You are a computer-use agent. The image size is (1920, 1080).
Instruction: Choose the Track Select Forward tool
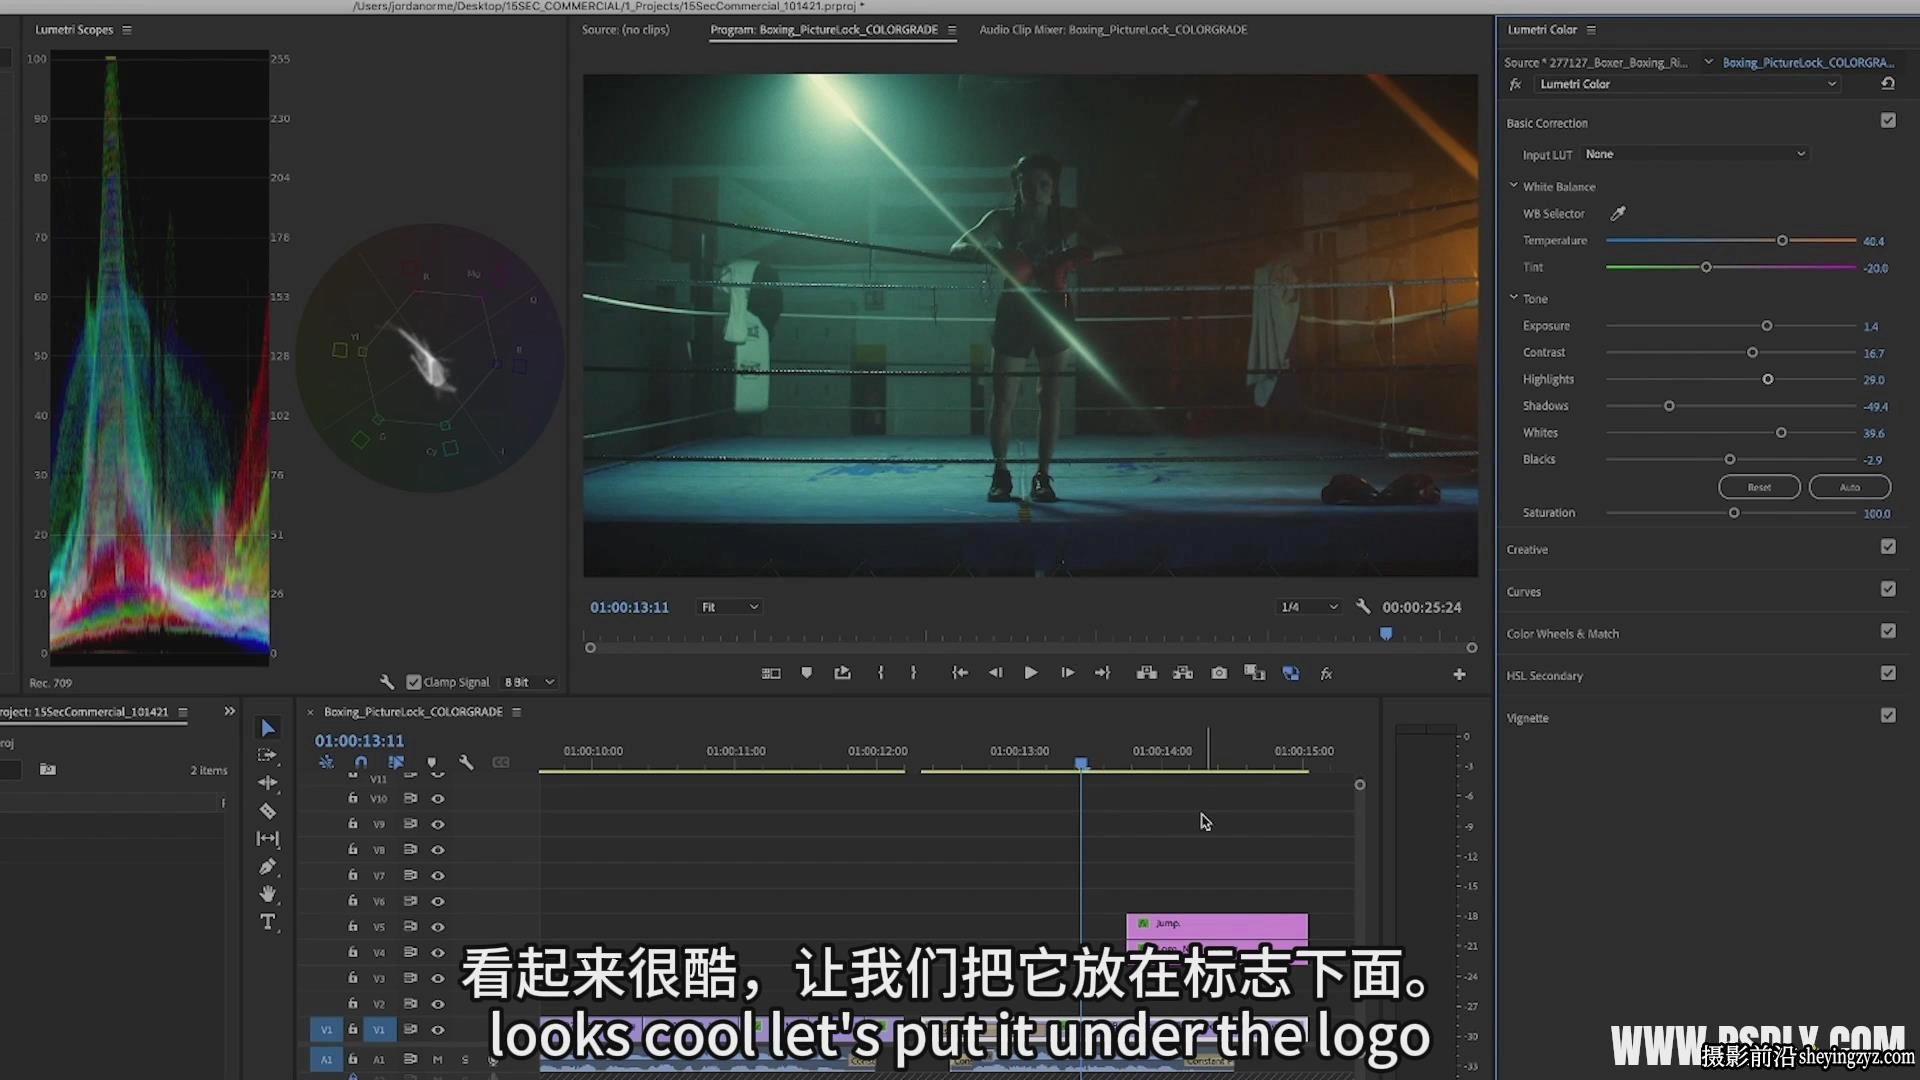pyautogui.click(x=267, y=755)
